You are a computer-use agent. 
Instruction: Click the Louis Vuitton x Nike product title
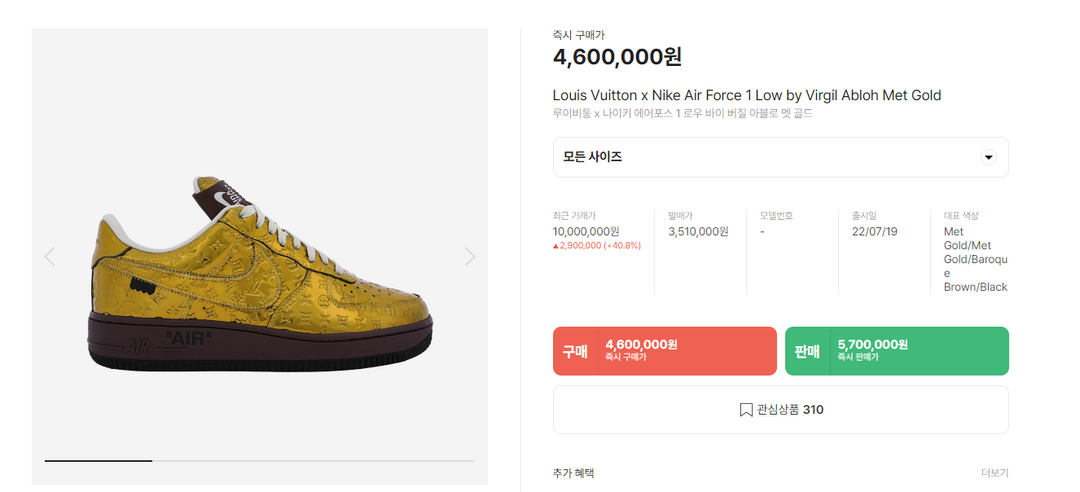tap(746, 95)
